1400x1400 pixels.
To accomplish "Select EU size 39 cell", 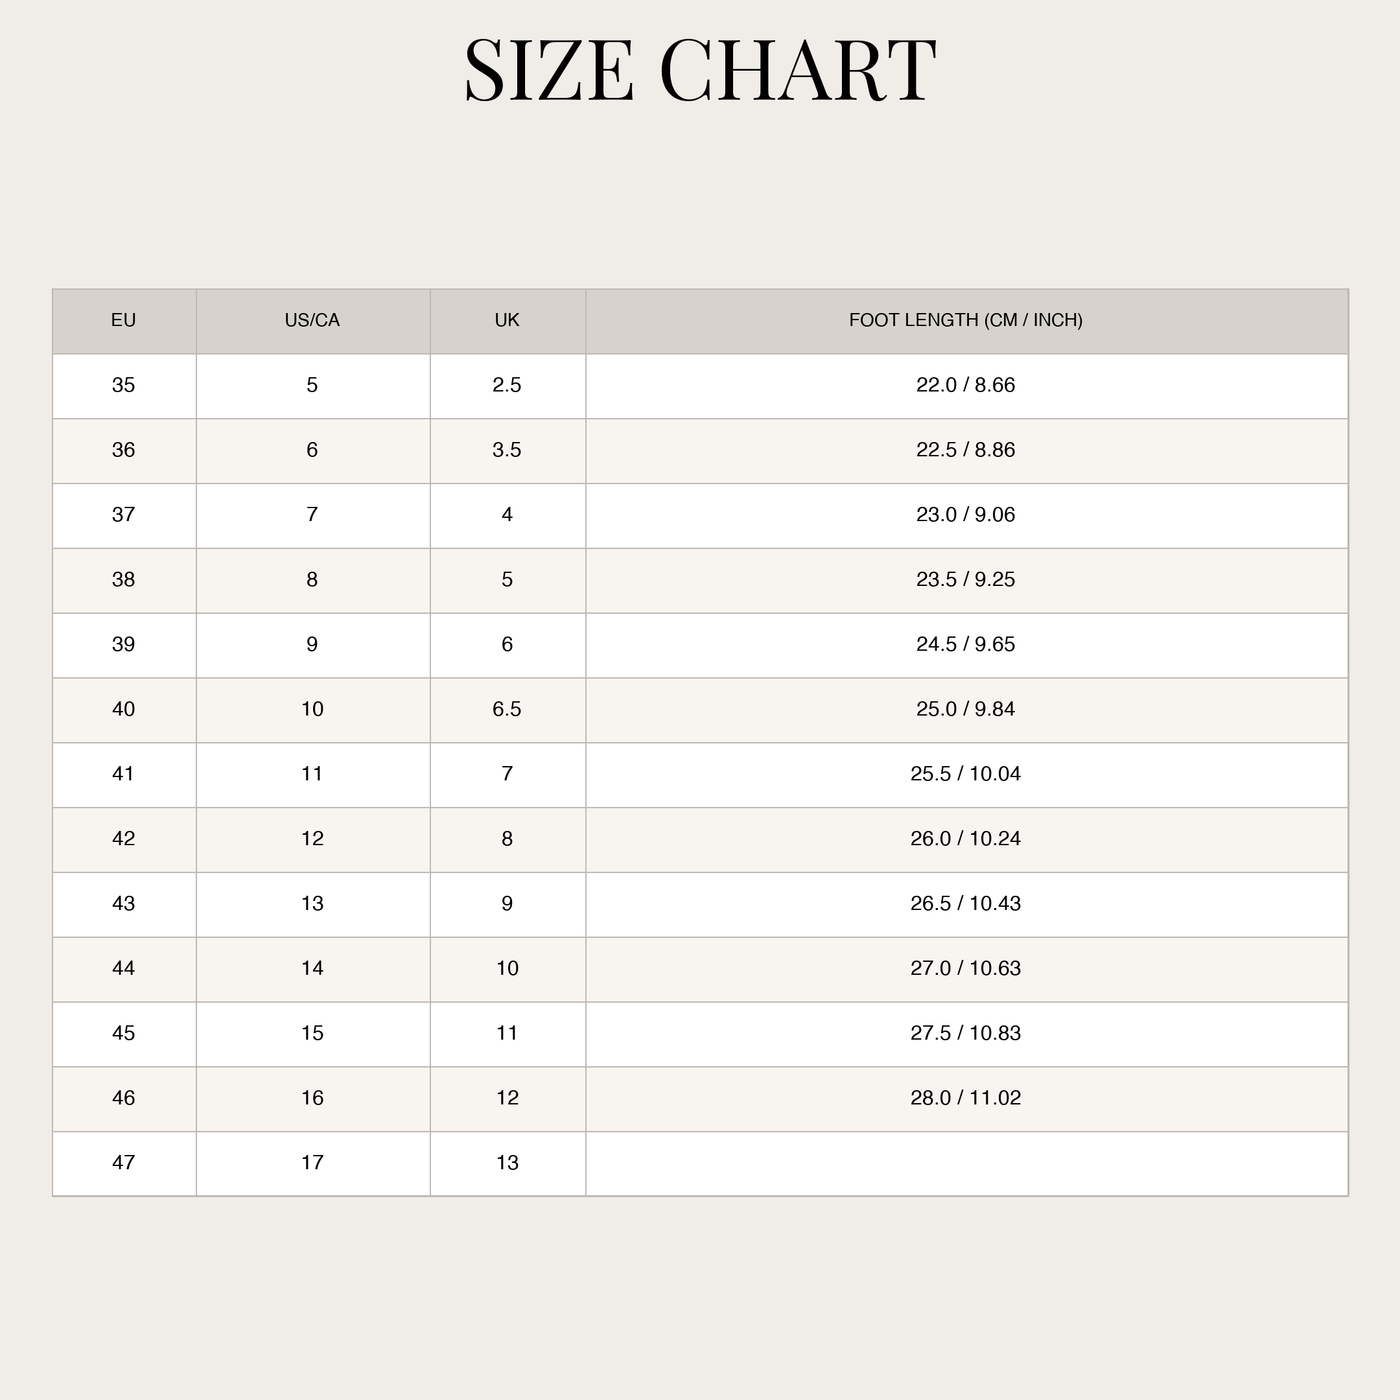I will (x=124, y=645).
